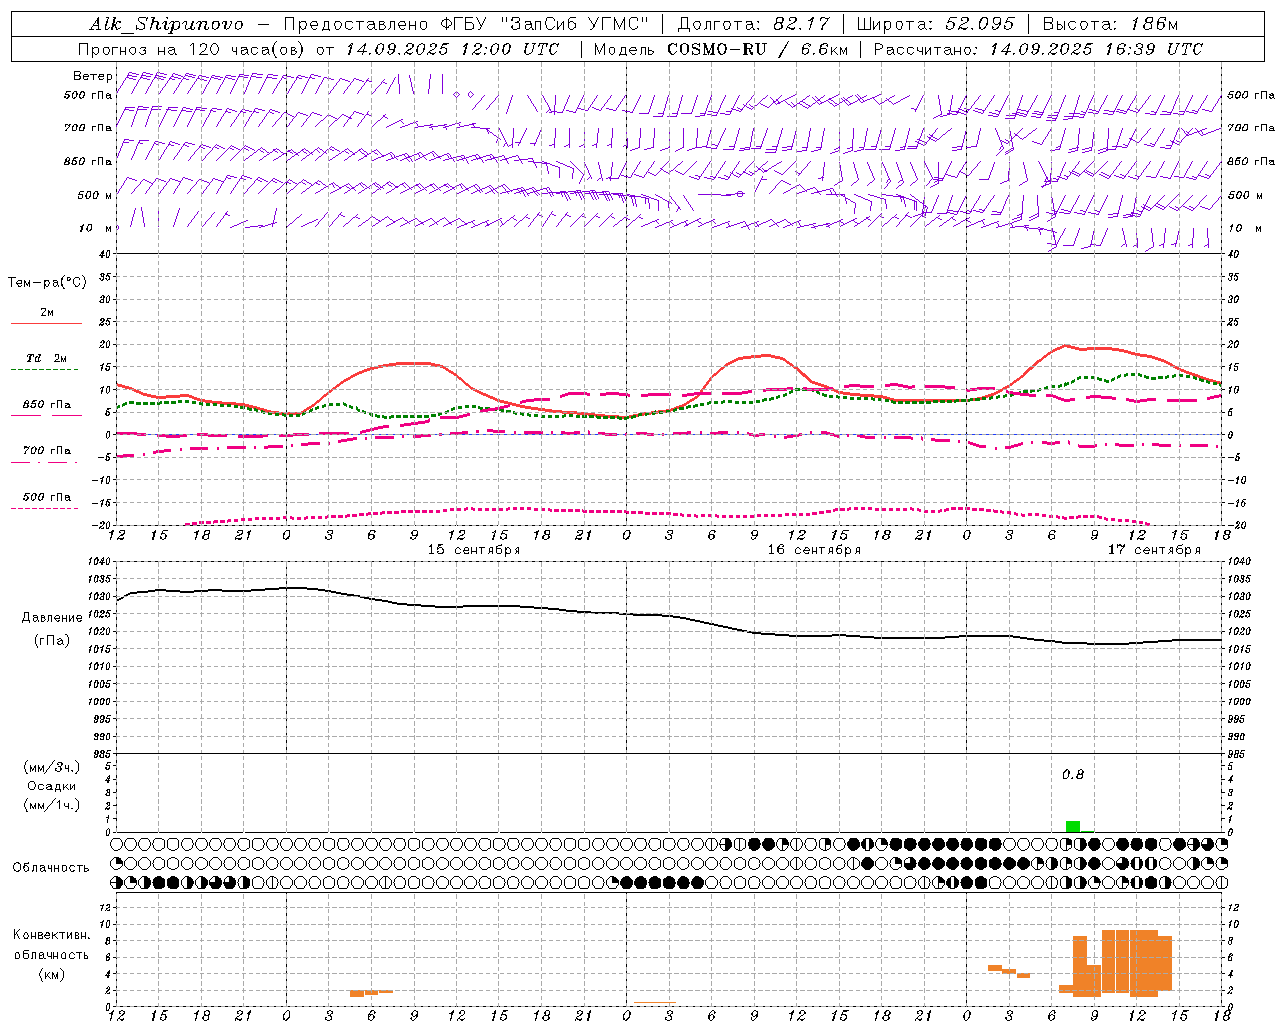The height and width of the screenshot is (1024, 1280).
Task: Click the "Тем-ра(°C)" temperature panel label
Action: [x=47, y=283]
